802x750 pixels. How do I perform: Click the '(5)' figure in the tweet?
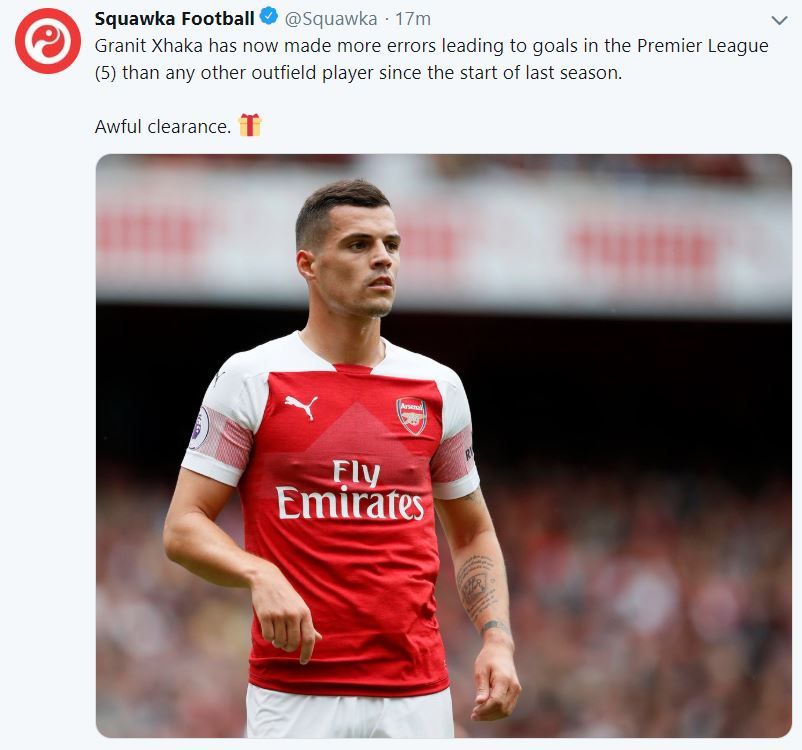tap(106, 74)
